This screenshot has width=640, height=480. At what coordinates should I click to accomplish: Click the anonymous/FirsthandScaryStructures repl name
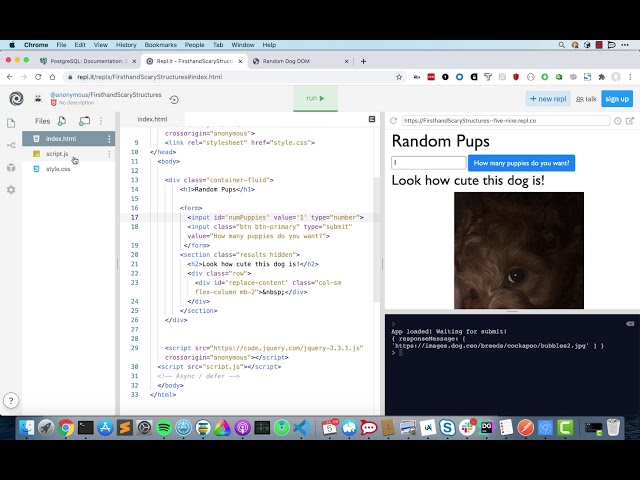(106, 95)
